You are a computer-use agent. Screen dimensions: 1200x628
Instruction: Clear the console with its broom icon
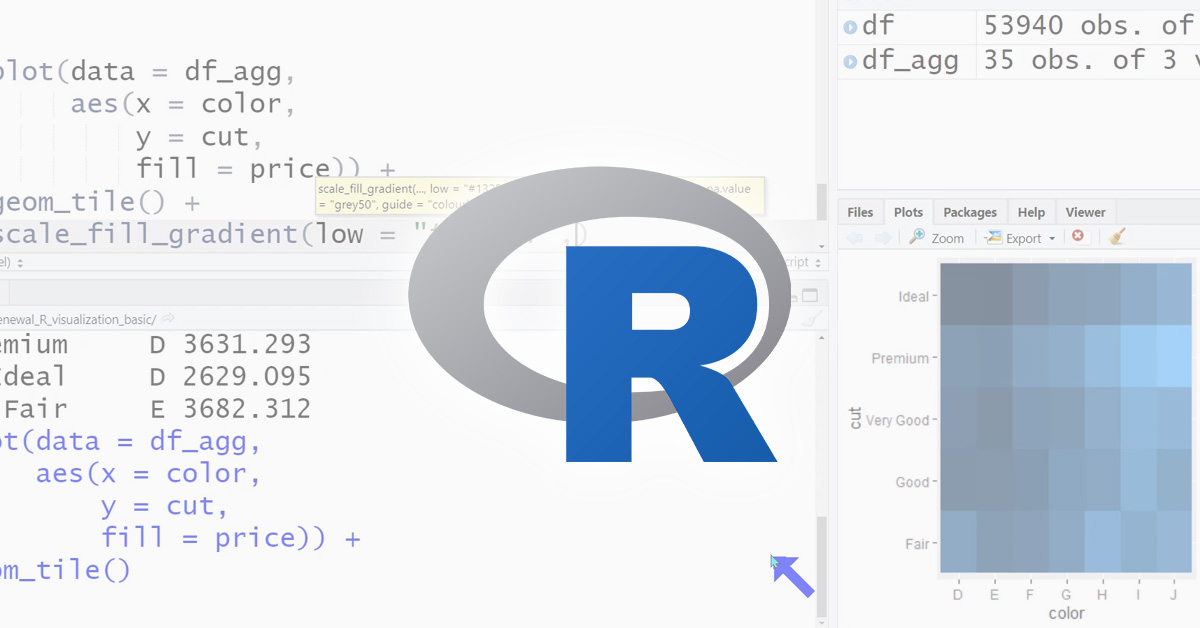[814, 319]
